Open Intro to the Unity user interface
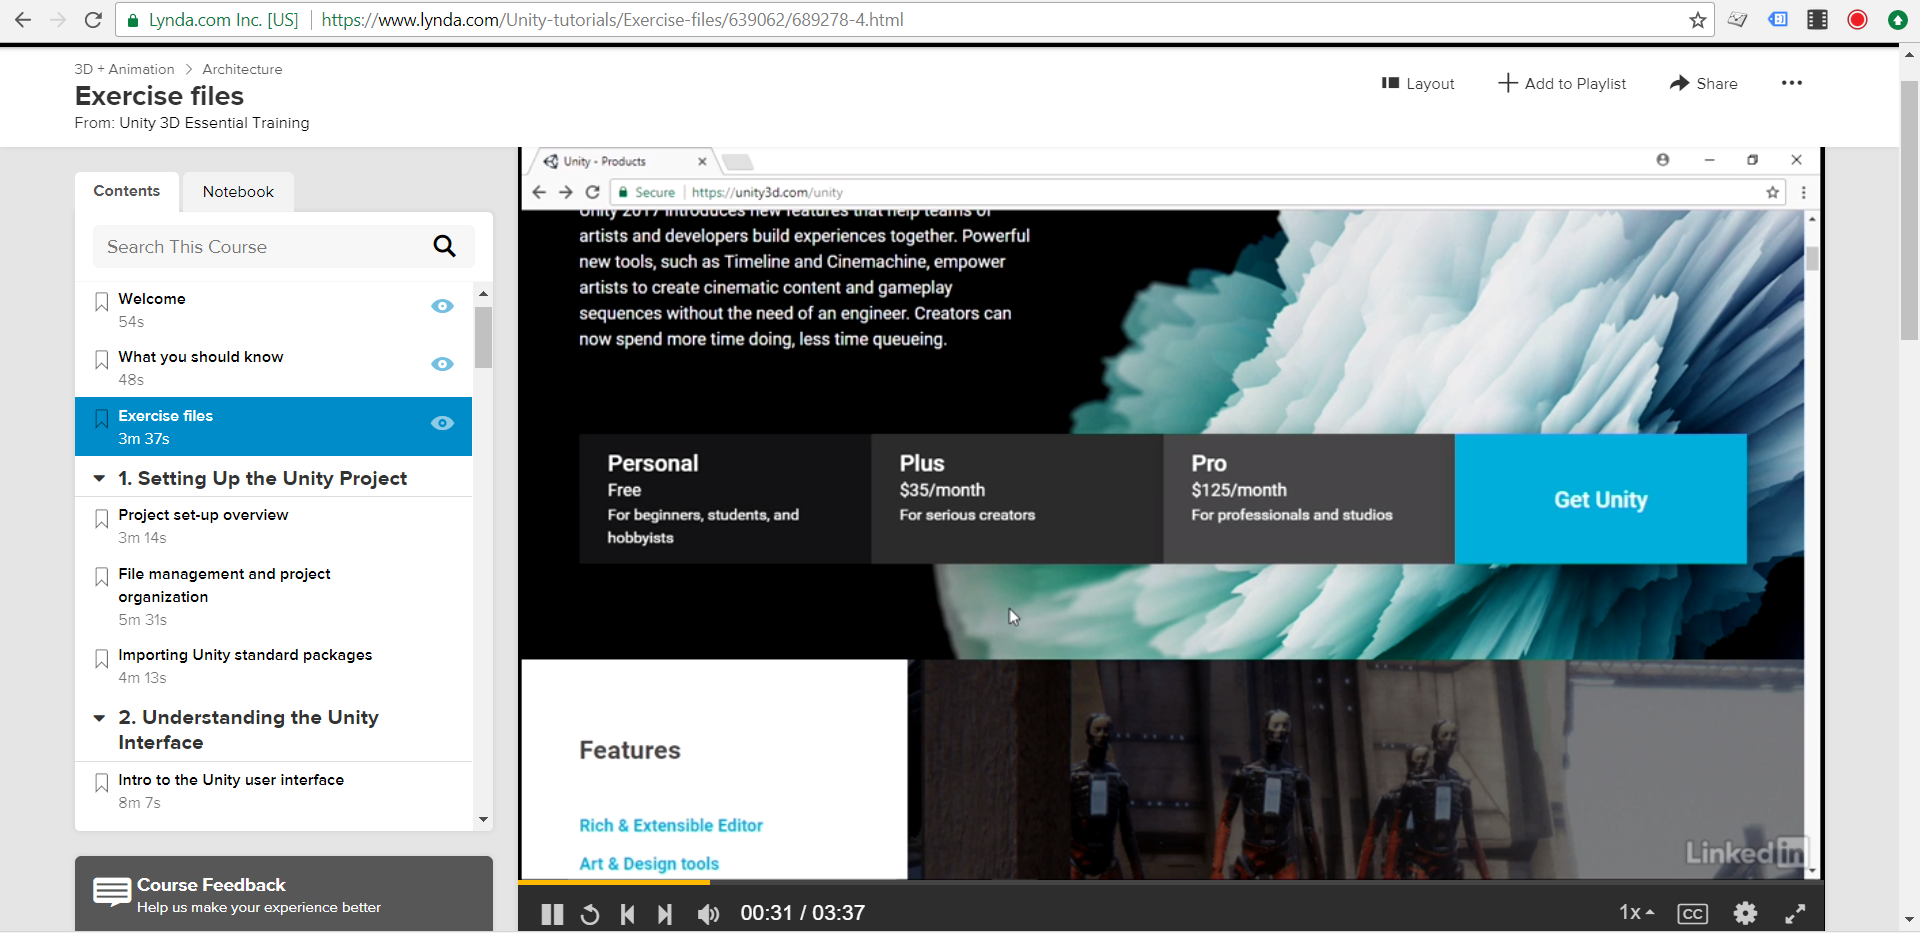Viewport: 1920px width, 933px height. point(231,779)
